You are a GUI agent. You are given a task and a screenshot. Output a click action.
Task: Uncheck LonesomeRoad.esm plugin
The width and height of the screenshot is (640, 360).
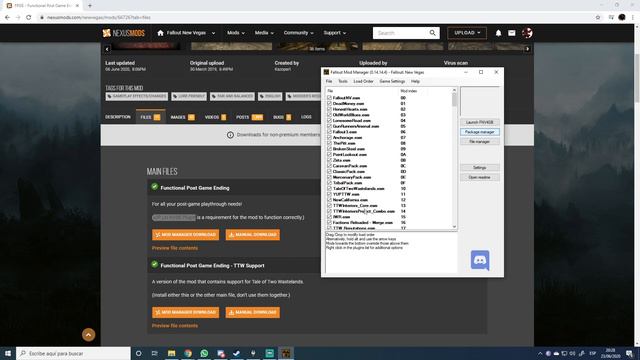click(x=329, y=121)
